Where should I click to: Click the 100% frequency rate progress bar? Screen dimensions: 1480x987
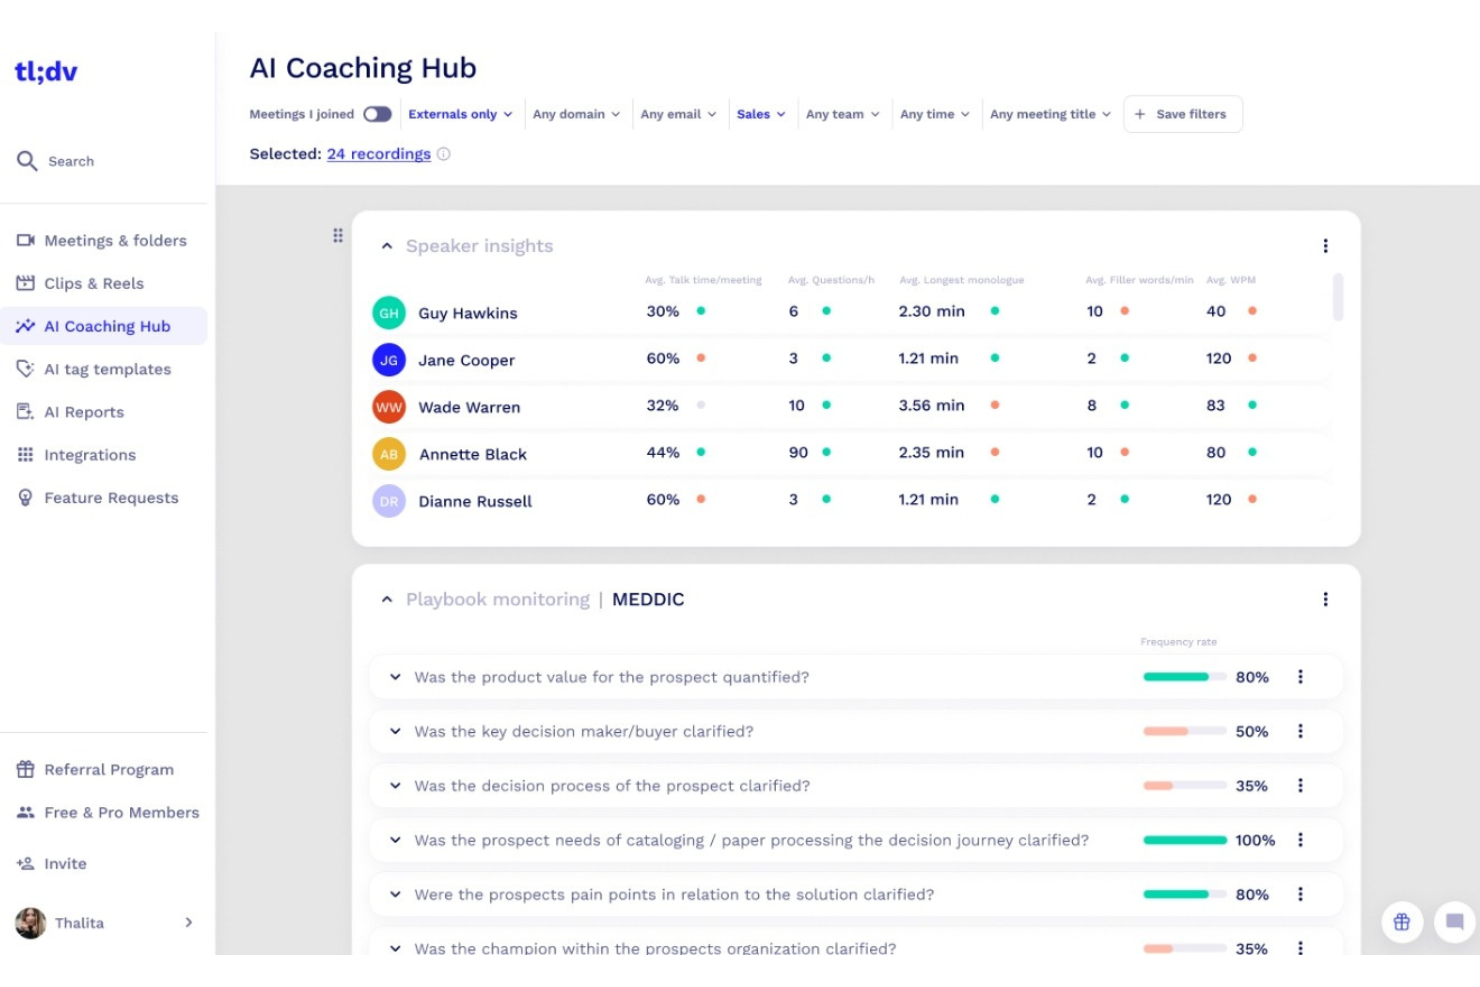[1184, 840]
